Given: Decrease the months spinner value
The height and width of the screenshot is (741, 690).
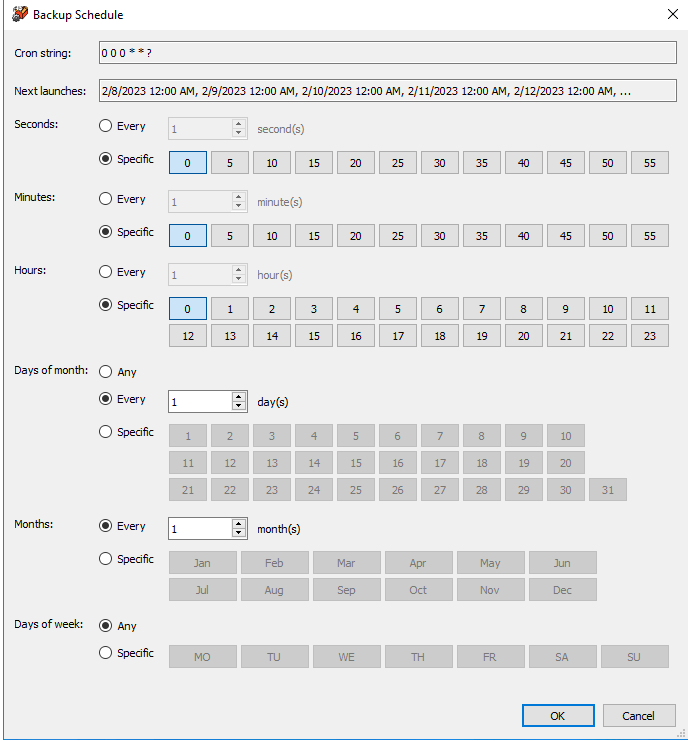Looking at the screenshot, I should coord(239,533).
